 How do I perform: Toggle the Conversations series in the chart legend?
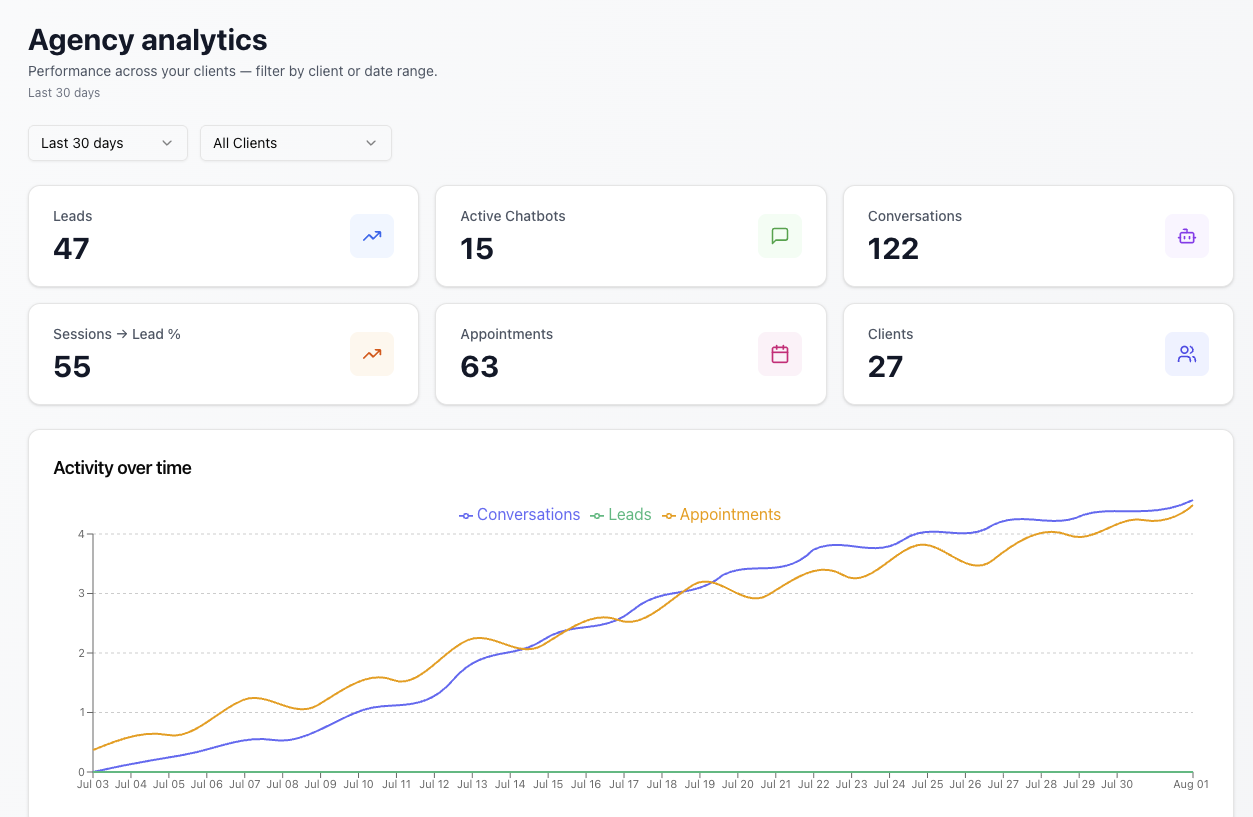(520, 515)
